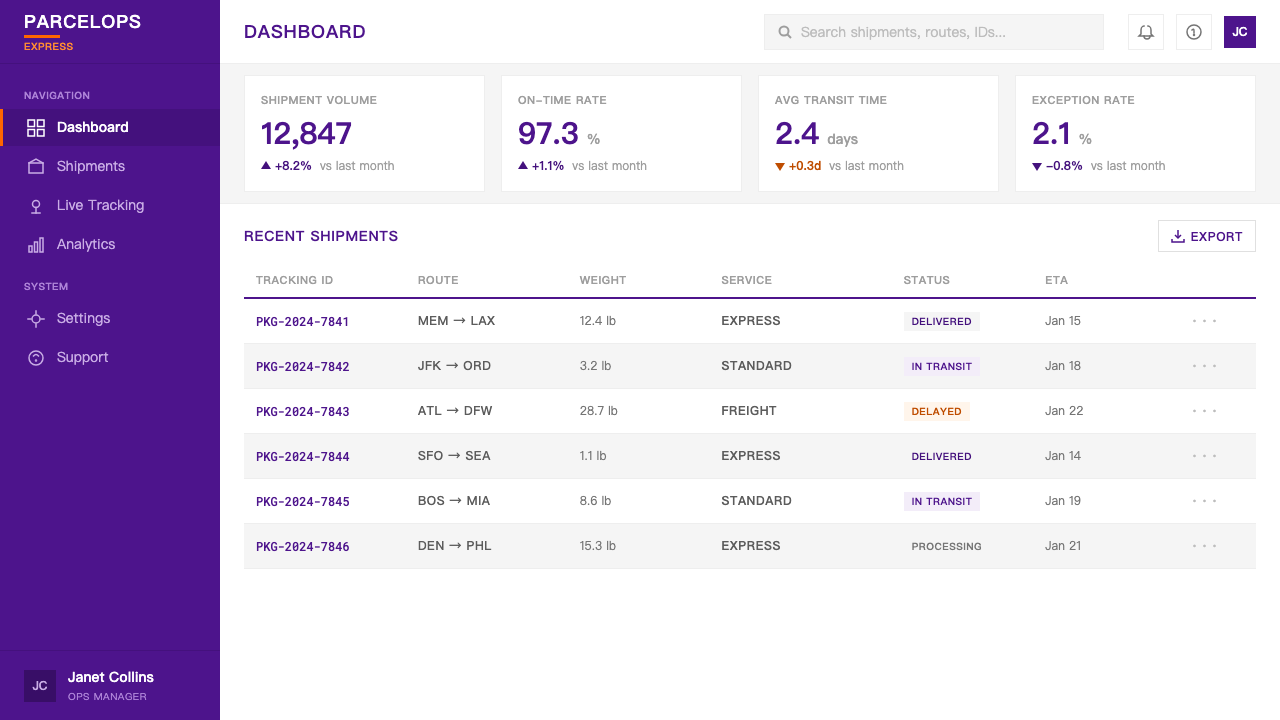Sort by Service column header
Screen dimensions: 1280x720
pyautogui.click(x=746, y=280)
